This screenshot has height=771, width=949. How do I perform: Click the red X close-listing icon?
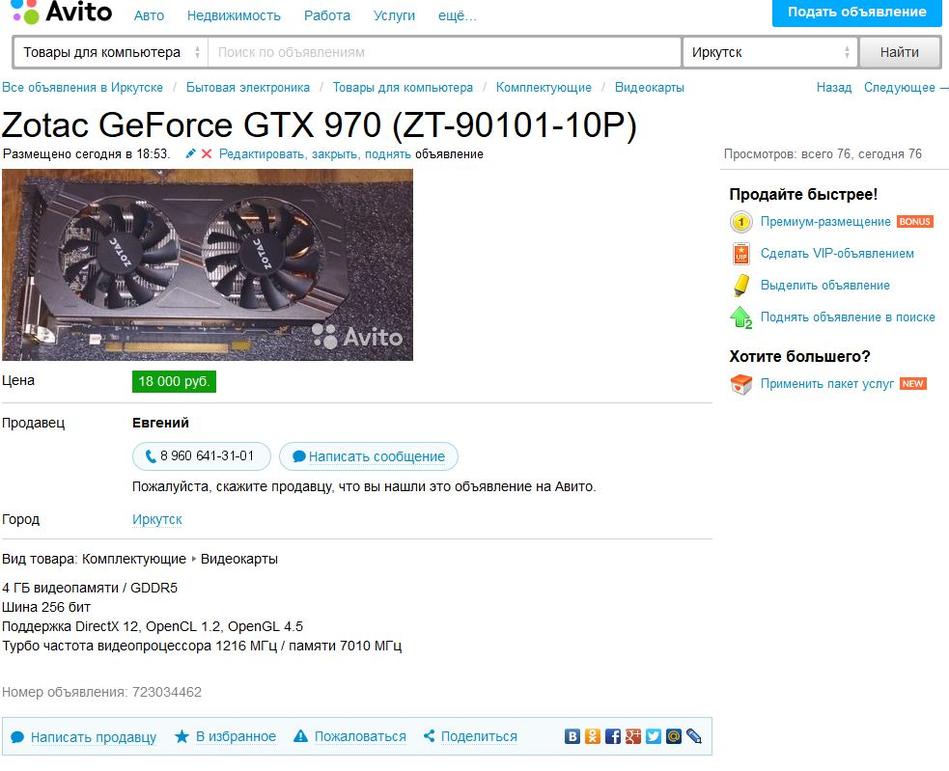tap(206, 154)
